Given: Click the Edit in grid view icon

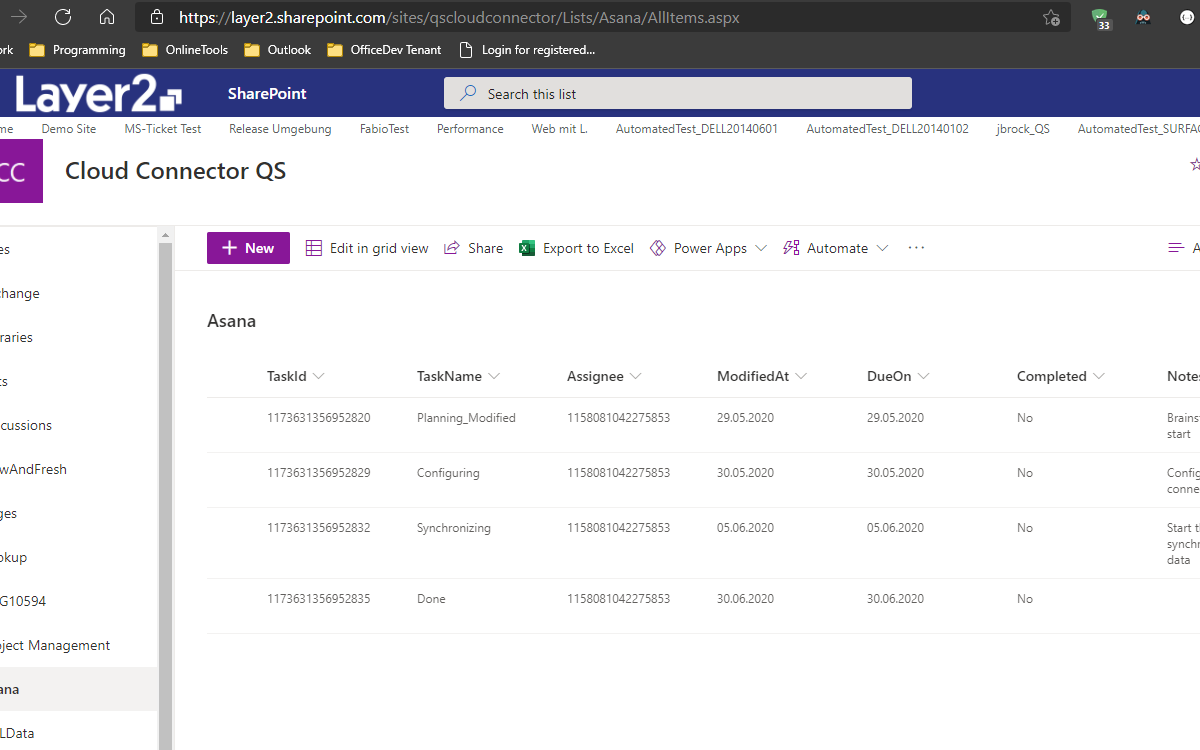Looking at the screenshot, I should (x=314, y=248).
